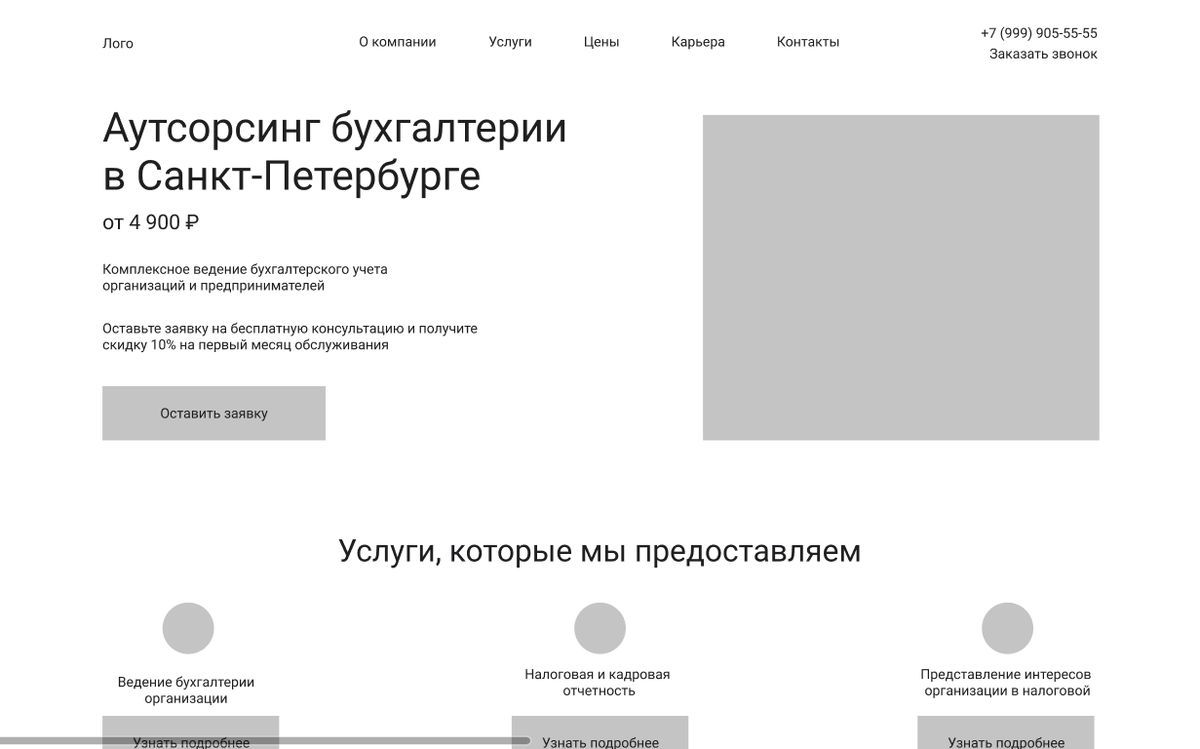Click the Заказать звонок link
Image resolution: width=1200 pixels, height=749 pixels.
click(x=1043, y=54)
